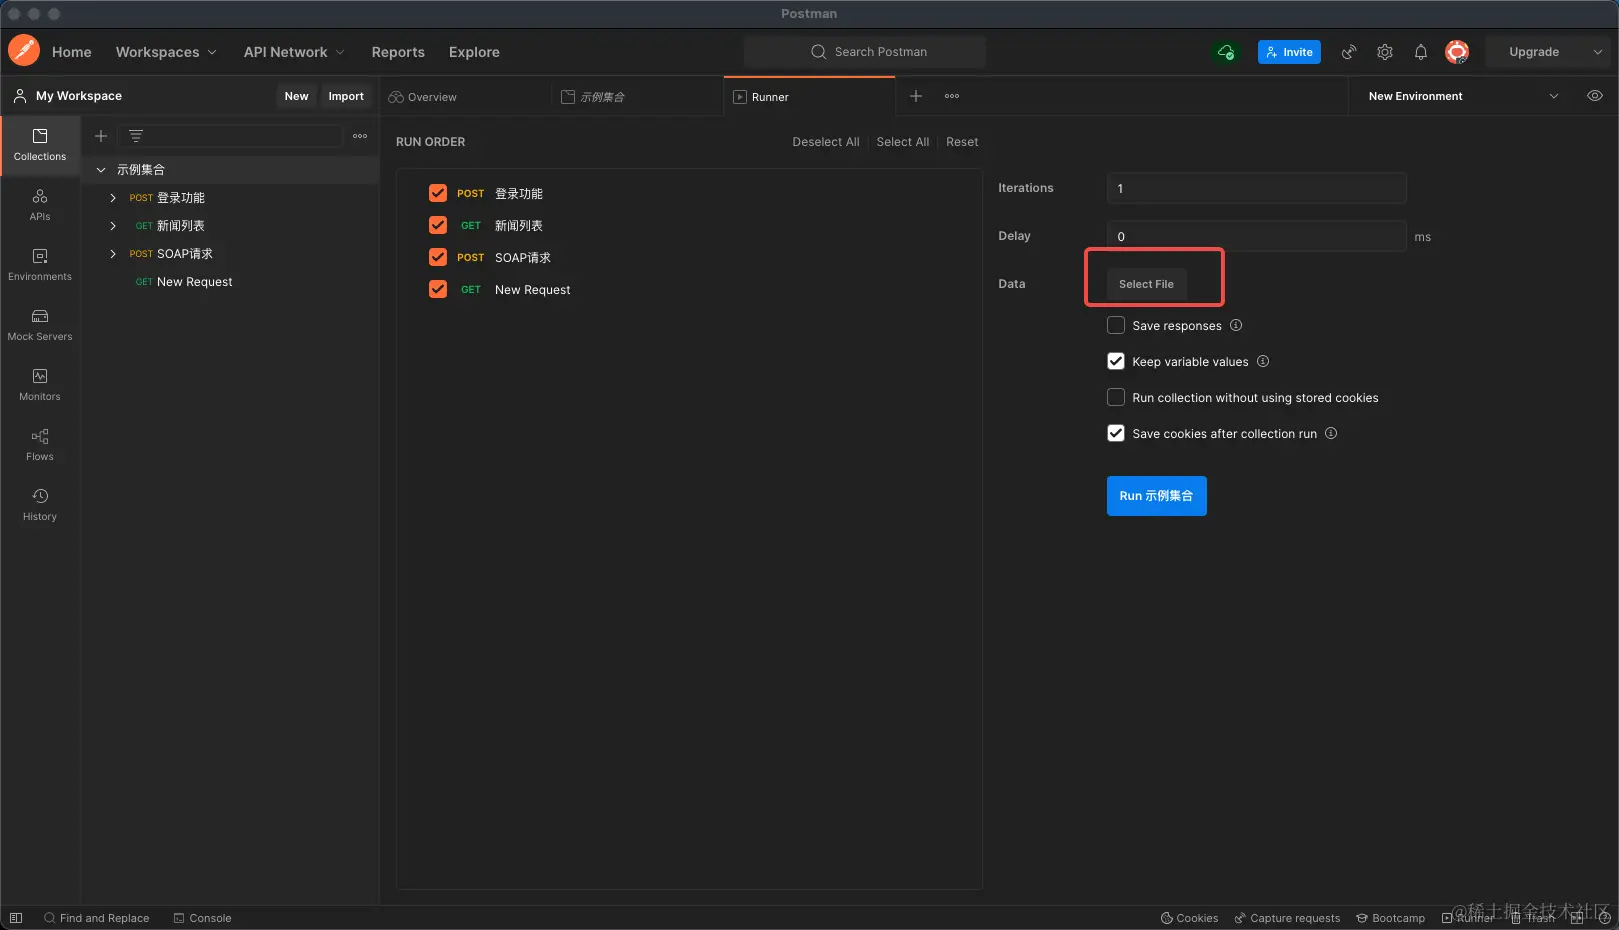Create a new collection with plus icon
Screen dimensions: 1619x930
coord(101,136)
